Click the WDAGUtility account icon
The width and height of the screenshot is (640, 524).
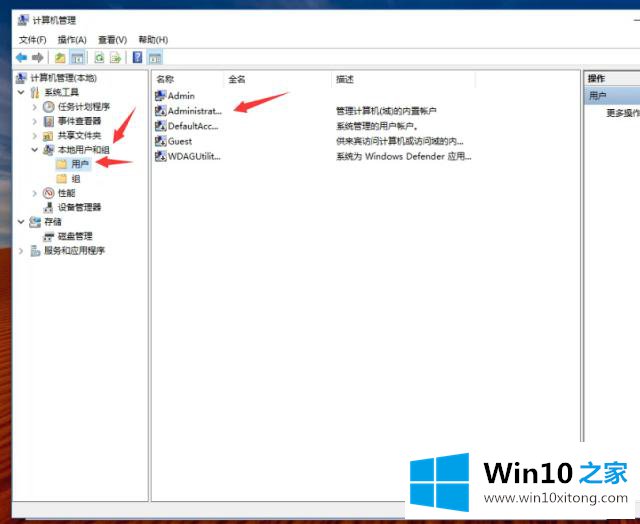[160, 156]
